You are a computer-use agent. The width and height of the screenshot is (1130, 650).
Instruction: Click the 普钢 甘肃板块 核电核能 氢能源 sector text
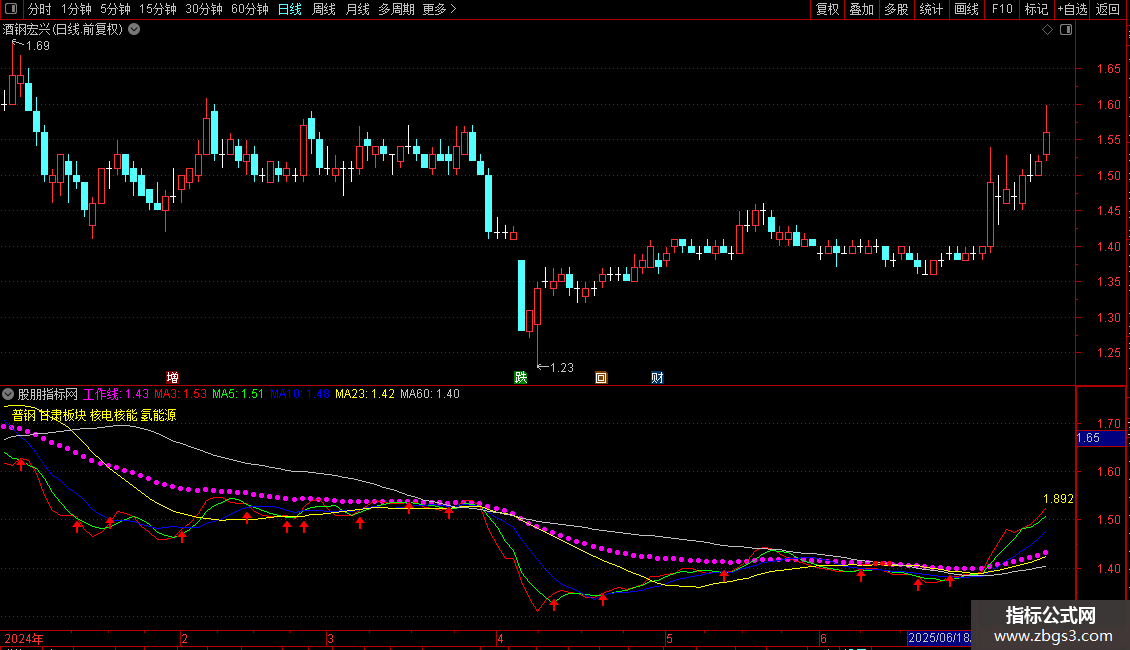(94, 415)
